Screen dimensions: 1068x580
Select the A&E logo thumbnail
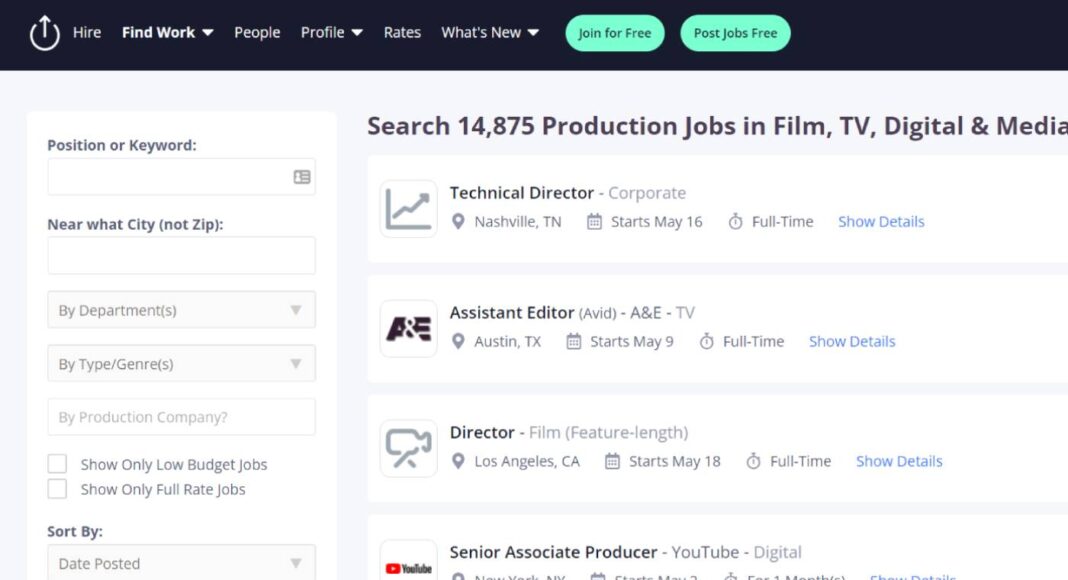pos(408,327)
